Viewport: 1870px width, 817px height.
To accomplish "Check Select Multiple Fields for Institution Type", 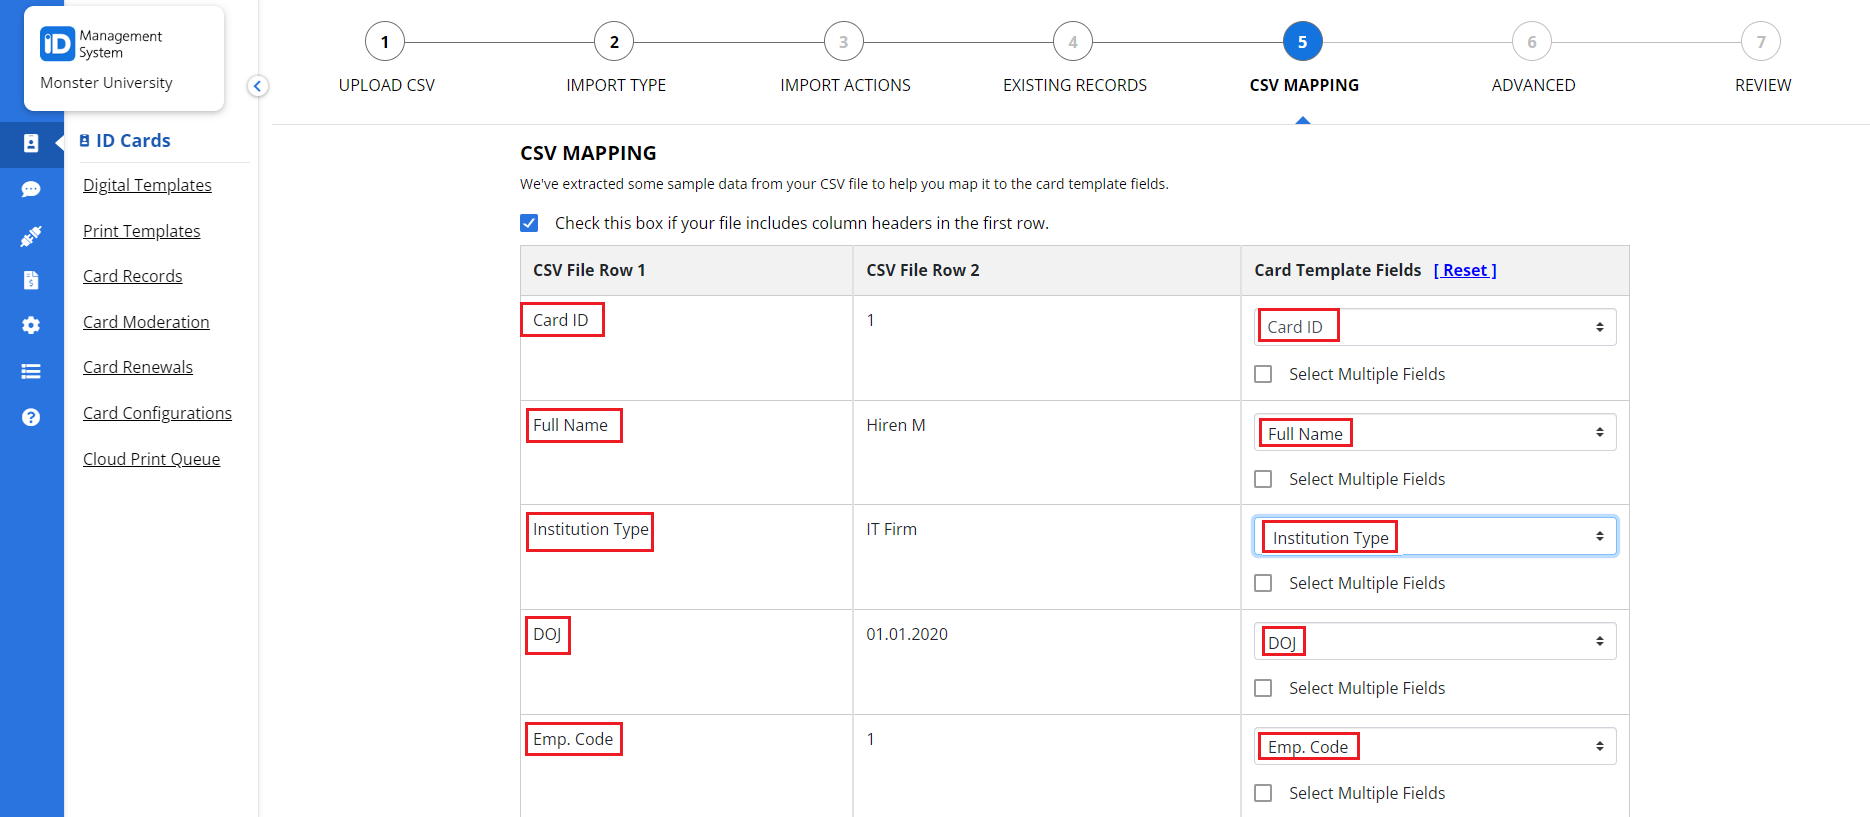I will coord(1263,583).
